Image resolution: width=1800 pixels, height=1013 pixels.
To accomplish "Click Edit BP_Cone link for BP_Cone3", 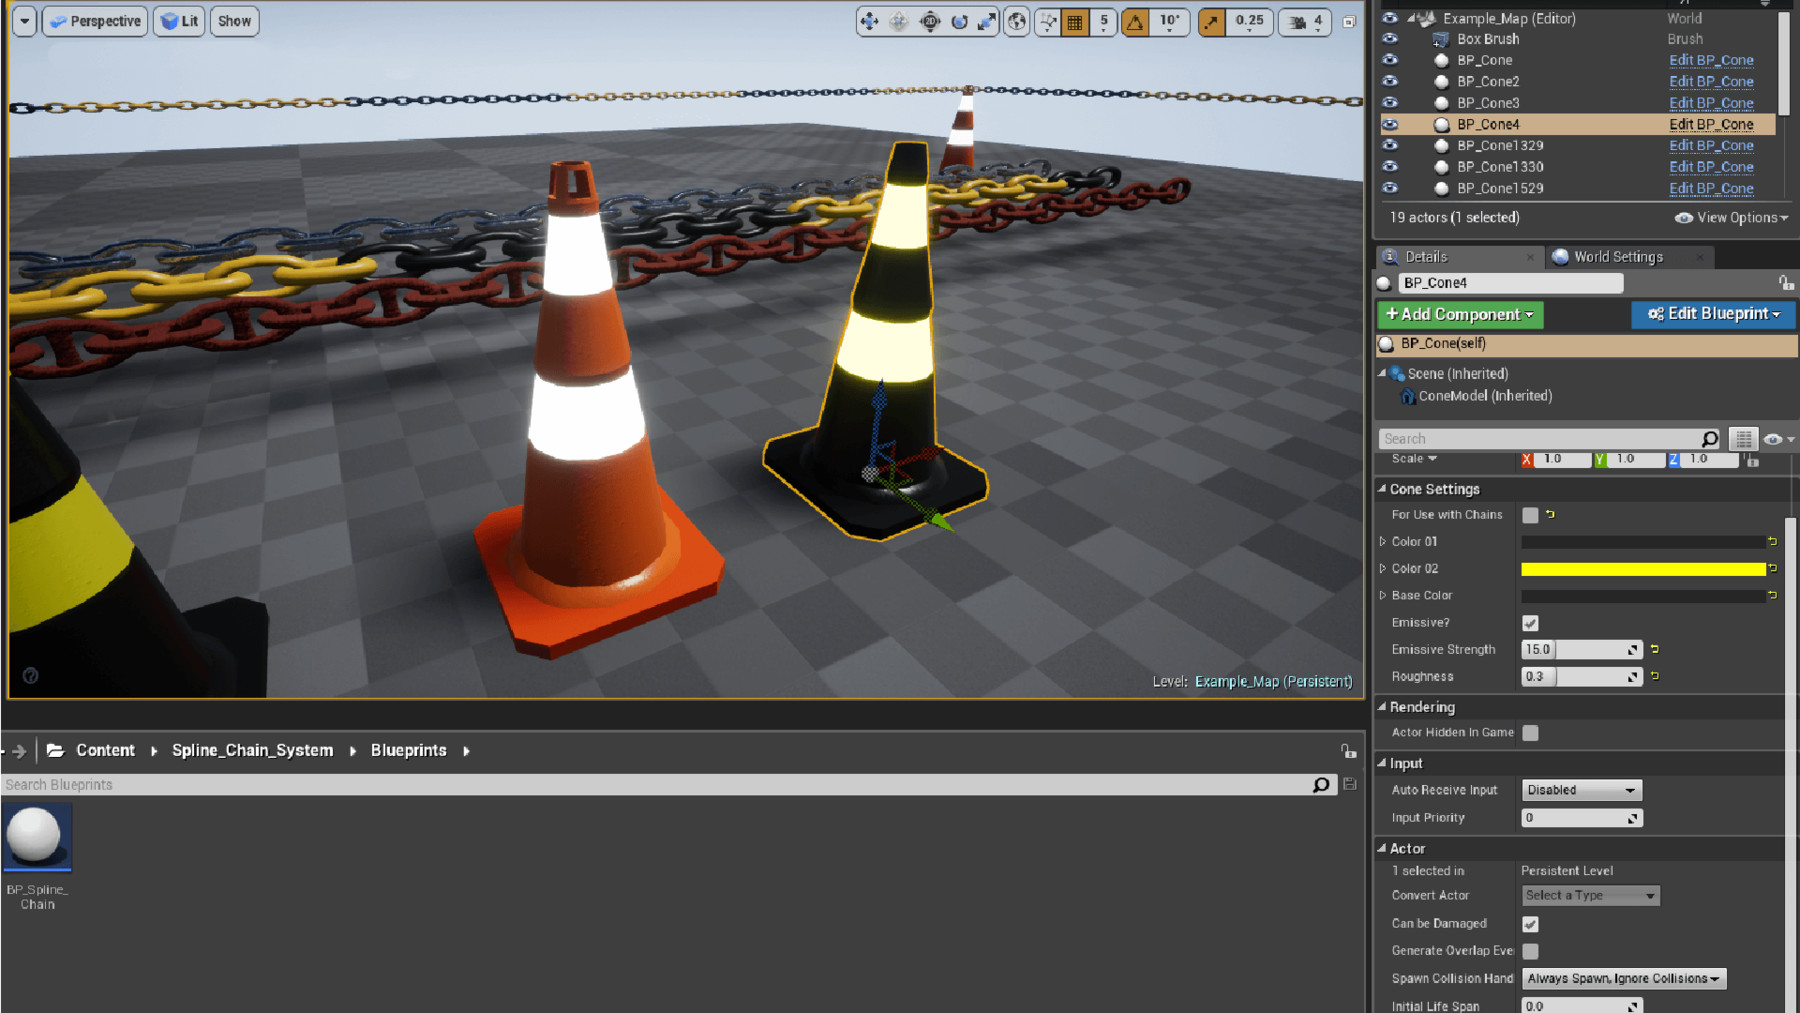I will coord(1711,102).
